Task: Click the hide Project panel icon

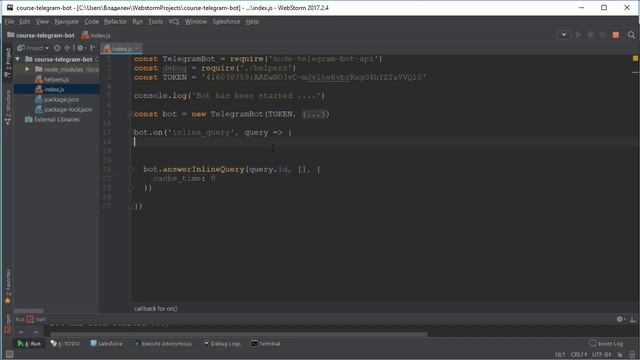Action: point(92,48)
